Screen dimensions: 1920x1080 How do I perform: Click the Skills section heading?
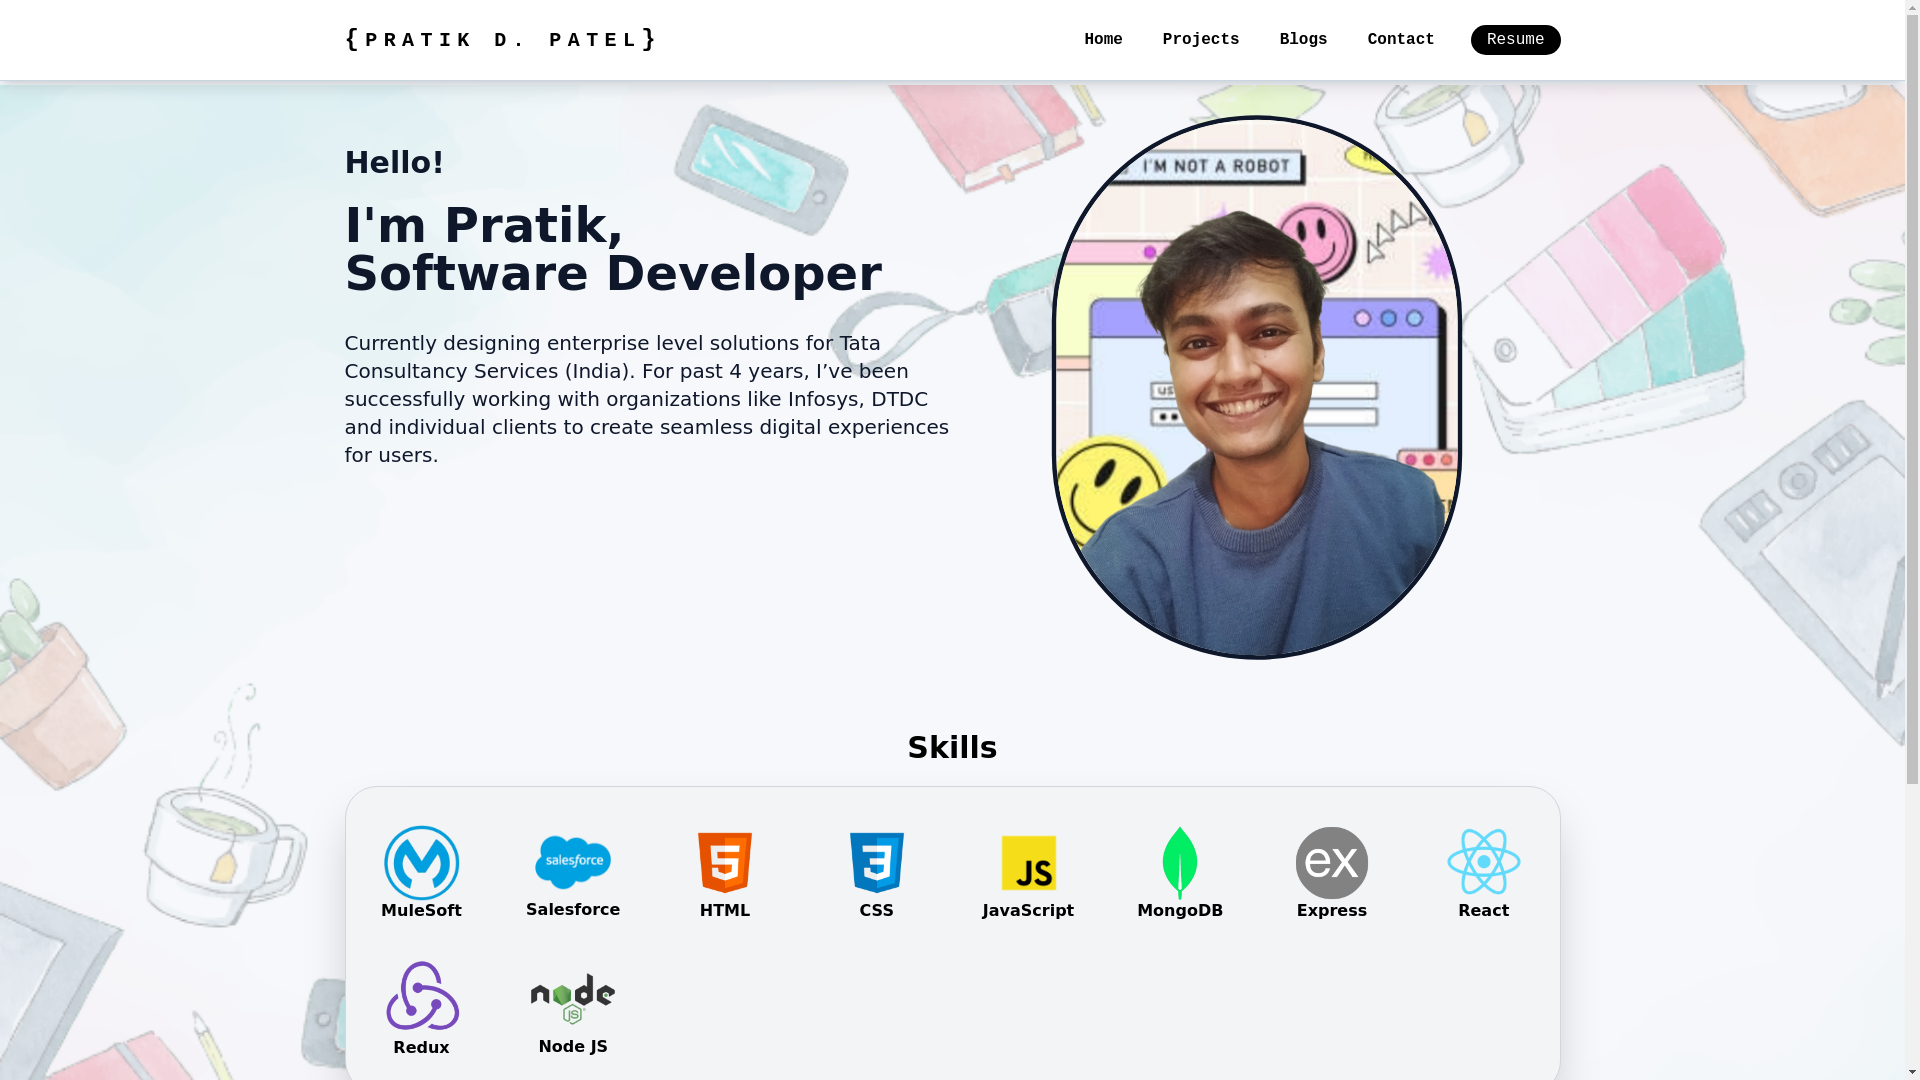point(952,748)
